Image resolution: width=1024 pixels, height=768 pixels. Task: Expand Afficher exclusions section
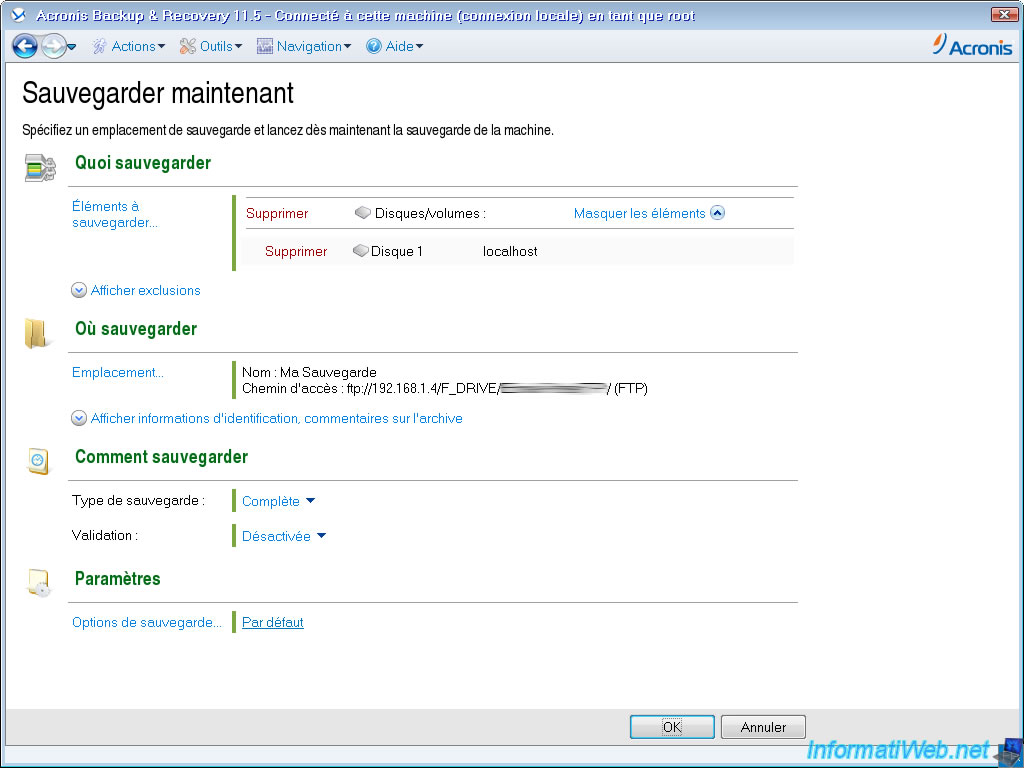click(x=136, y=291)
